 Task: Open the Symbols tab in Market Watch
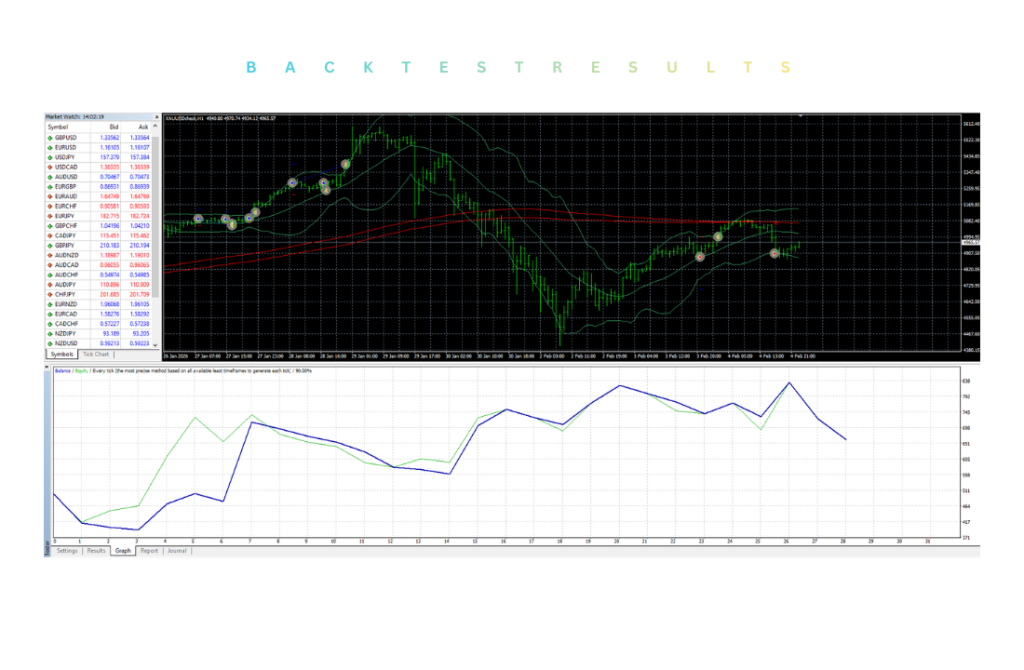pos(62,354)
